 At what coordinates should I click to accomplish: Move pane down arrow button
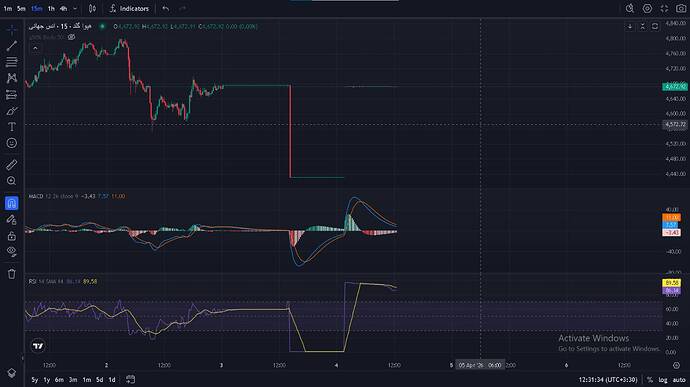630,26
